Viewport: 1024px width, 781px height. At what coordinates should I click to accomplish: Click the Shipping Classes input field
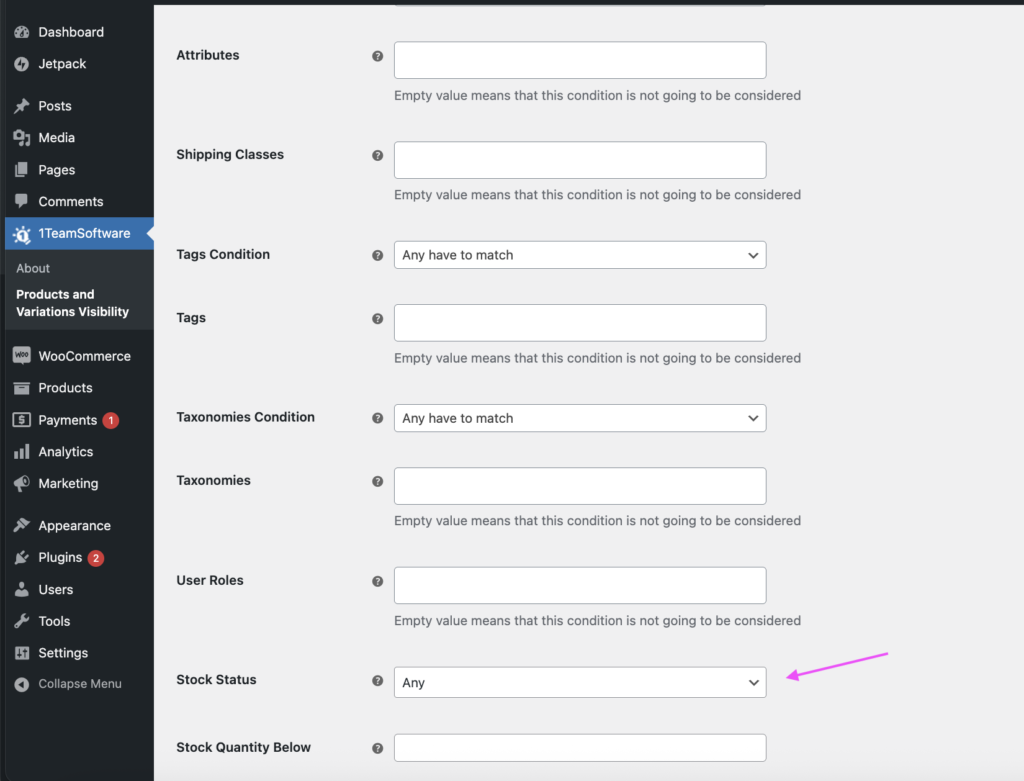[580, 160]
